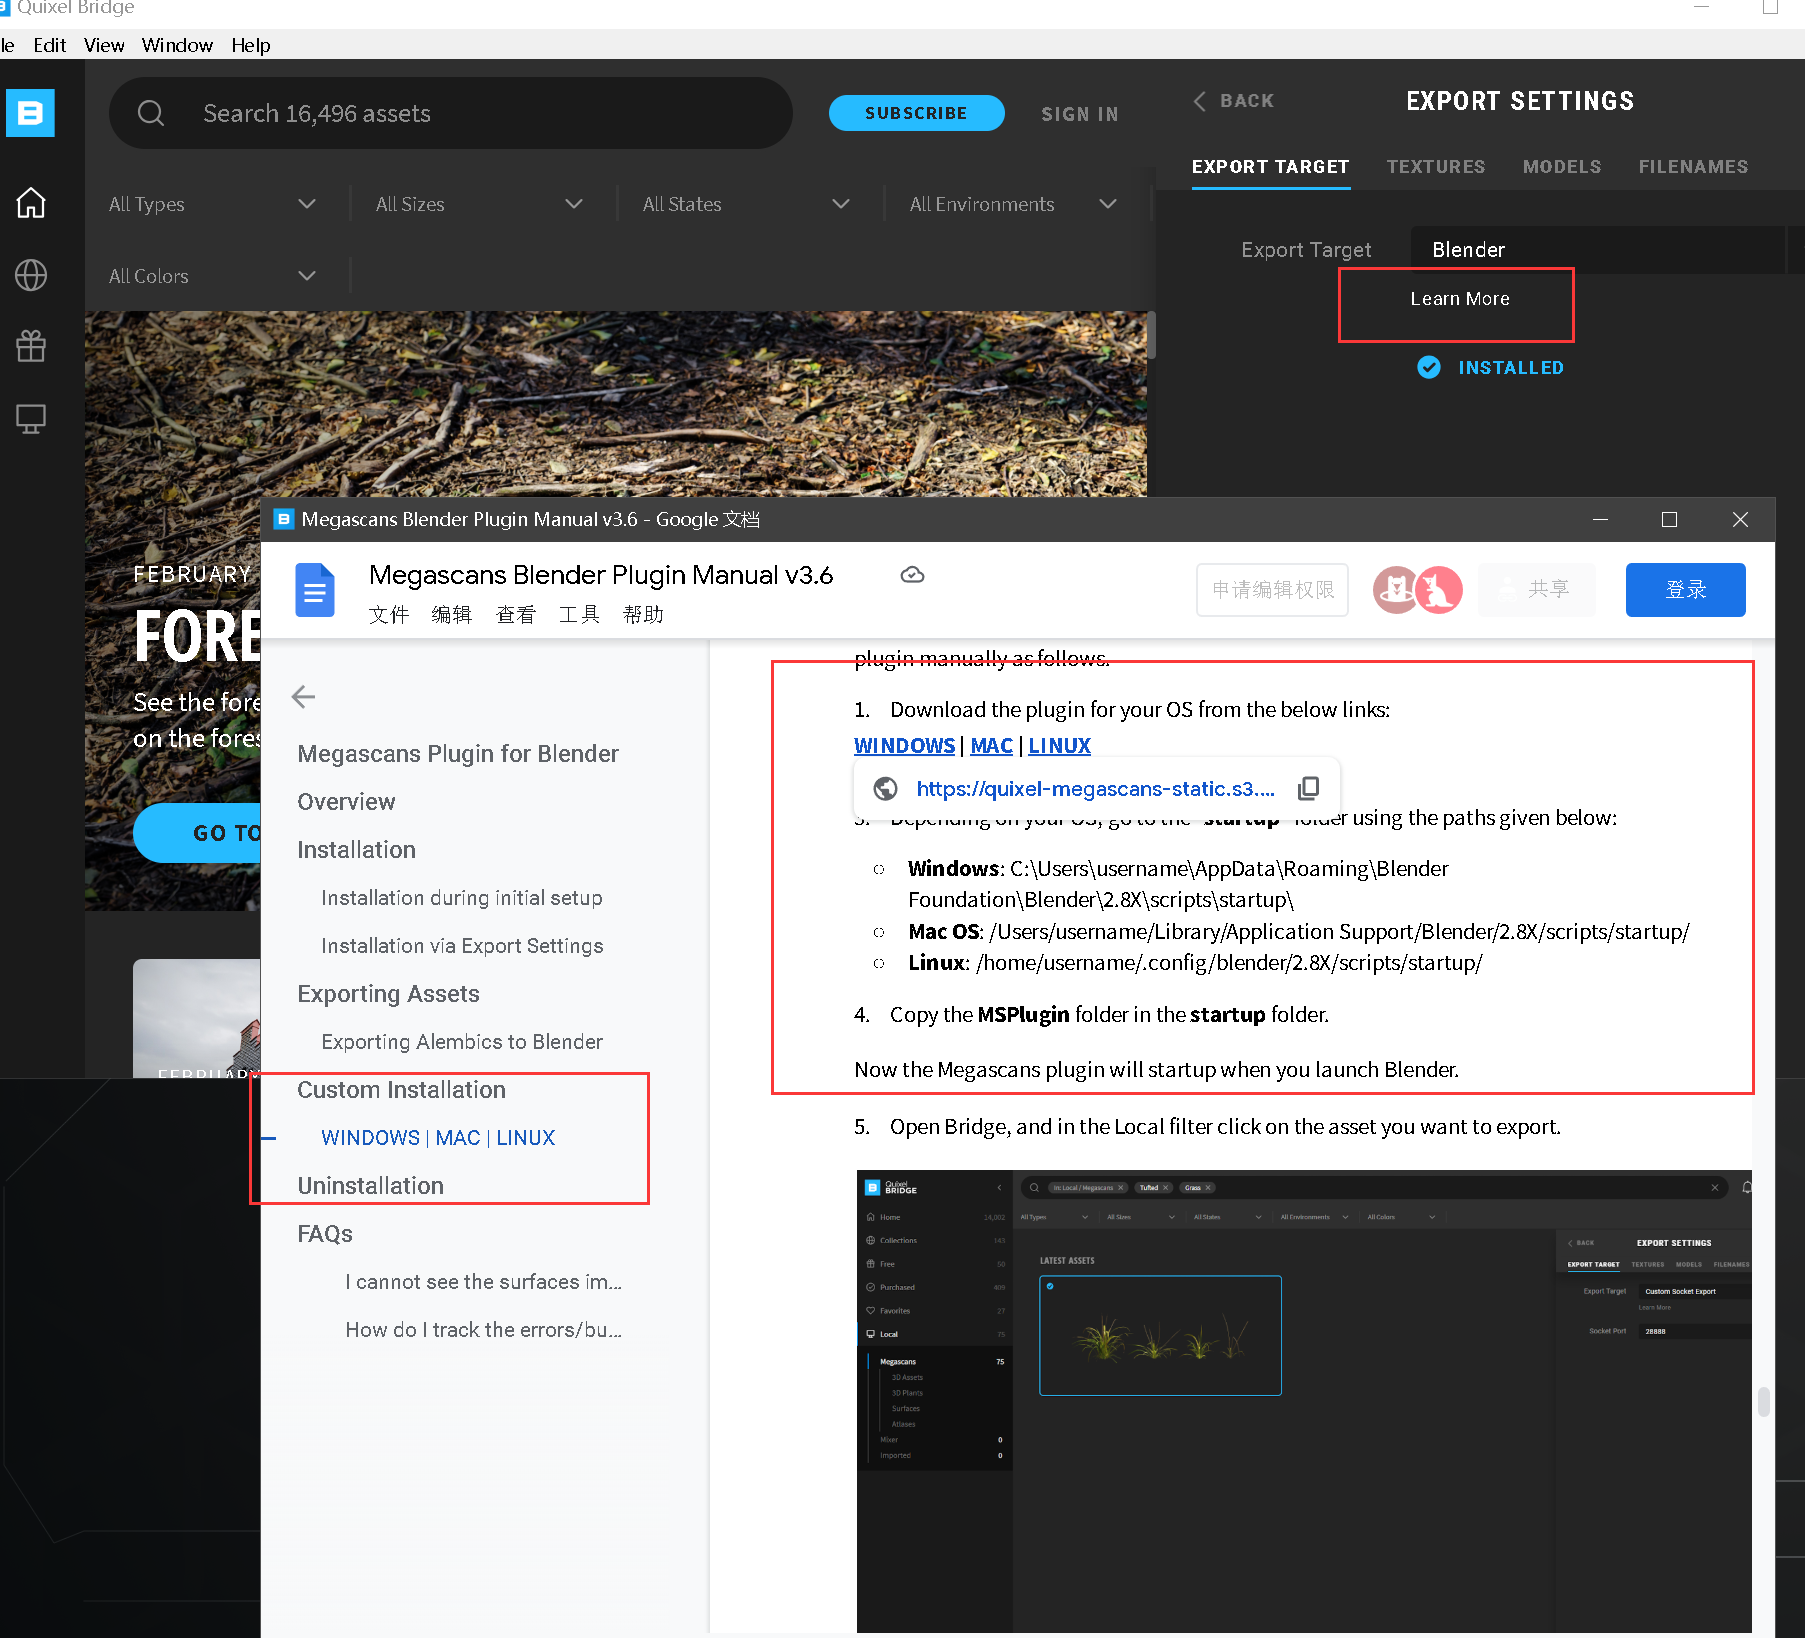The width and height of the screenshot is (1805, 1638).
Task: Open the 工具 menu in Google Docs
Action: click(x=579, y=614)
